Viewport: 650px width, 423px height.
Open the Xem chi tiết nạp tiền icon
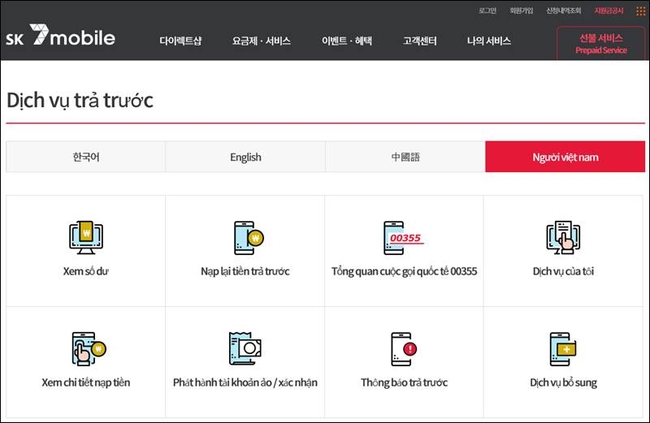(89, 349)
